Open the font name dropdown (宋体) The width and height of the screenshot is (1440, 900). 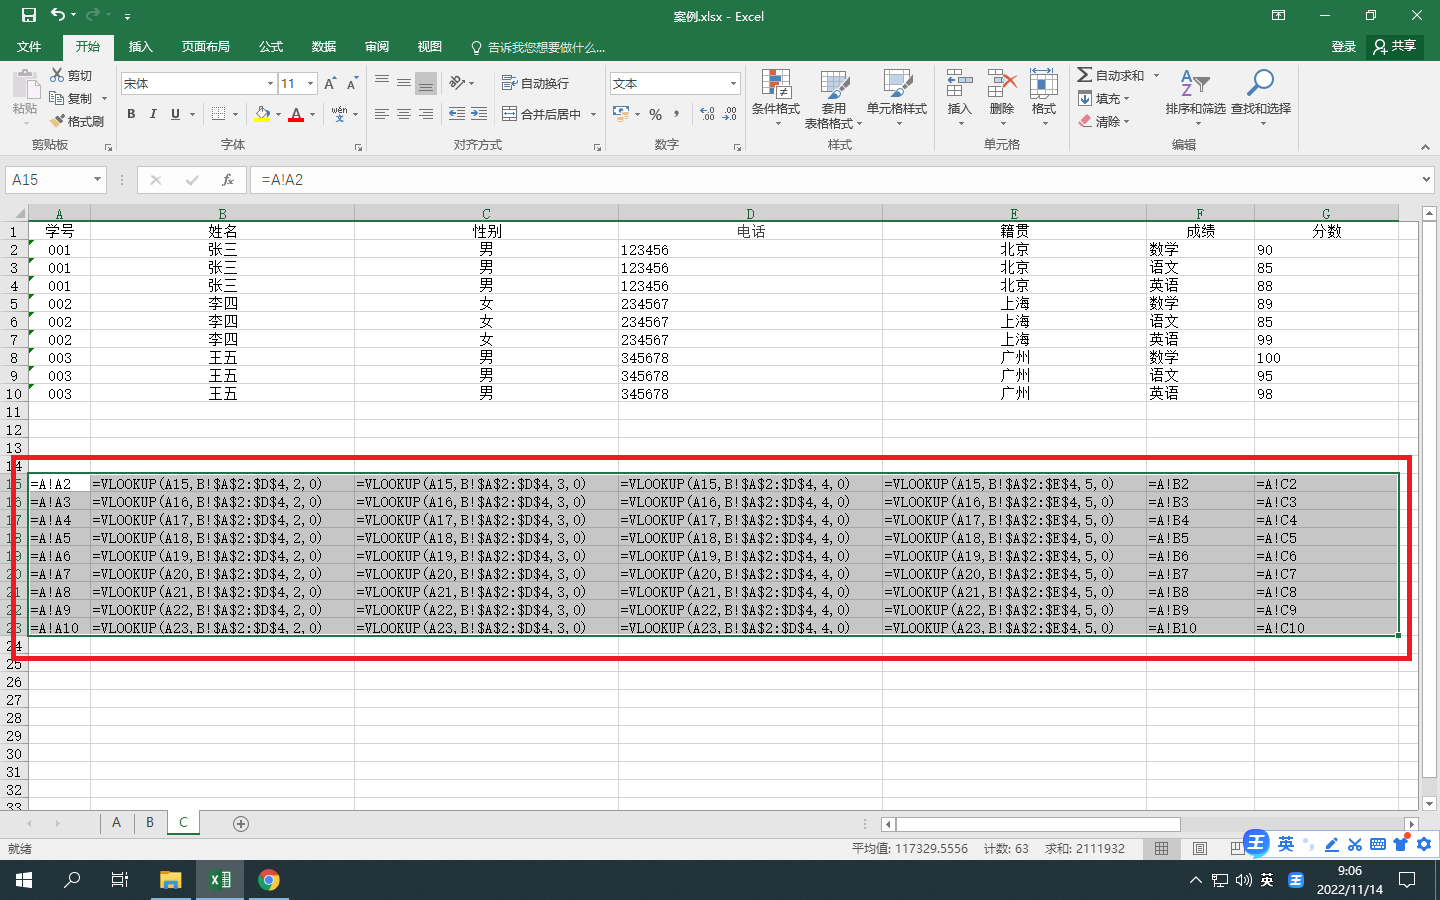click(270, 84)
